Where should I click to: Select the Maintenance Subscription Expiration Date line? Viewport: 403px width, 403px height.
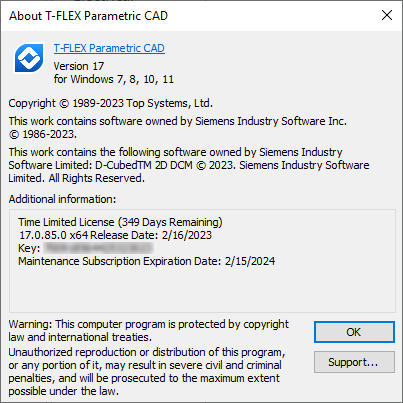146,261
